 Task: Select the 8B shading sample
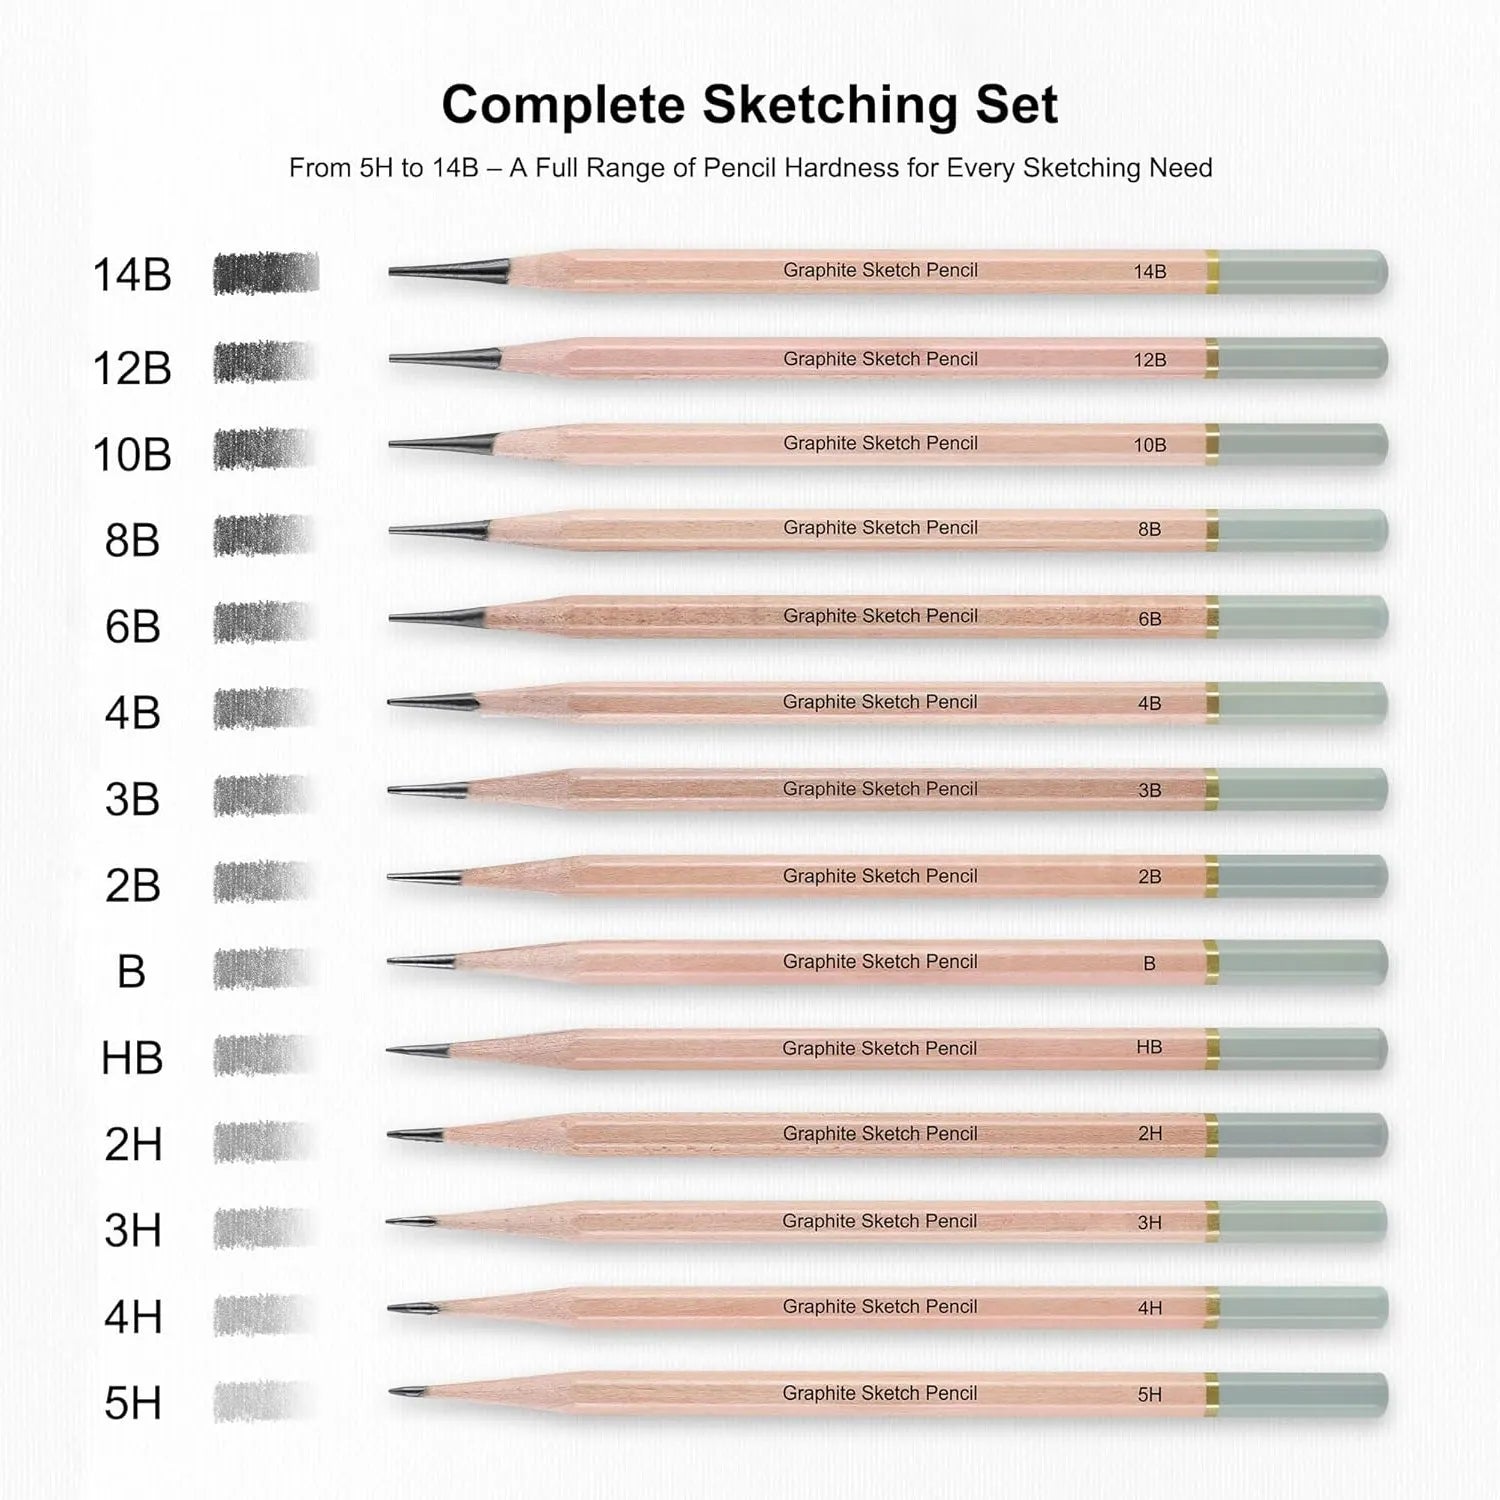266,536
